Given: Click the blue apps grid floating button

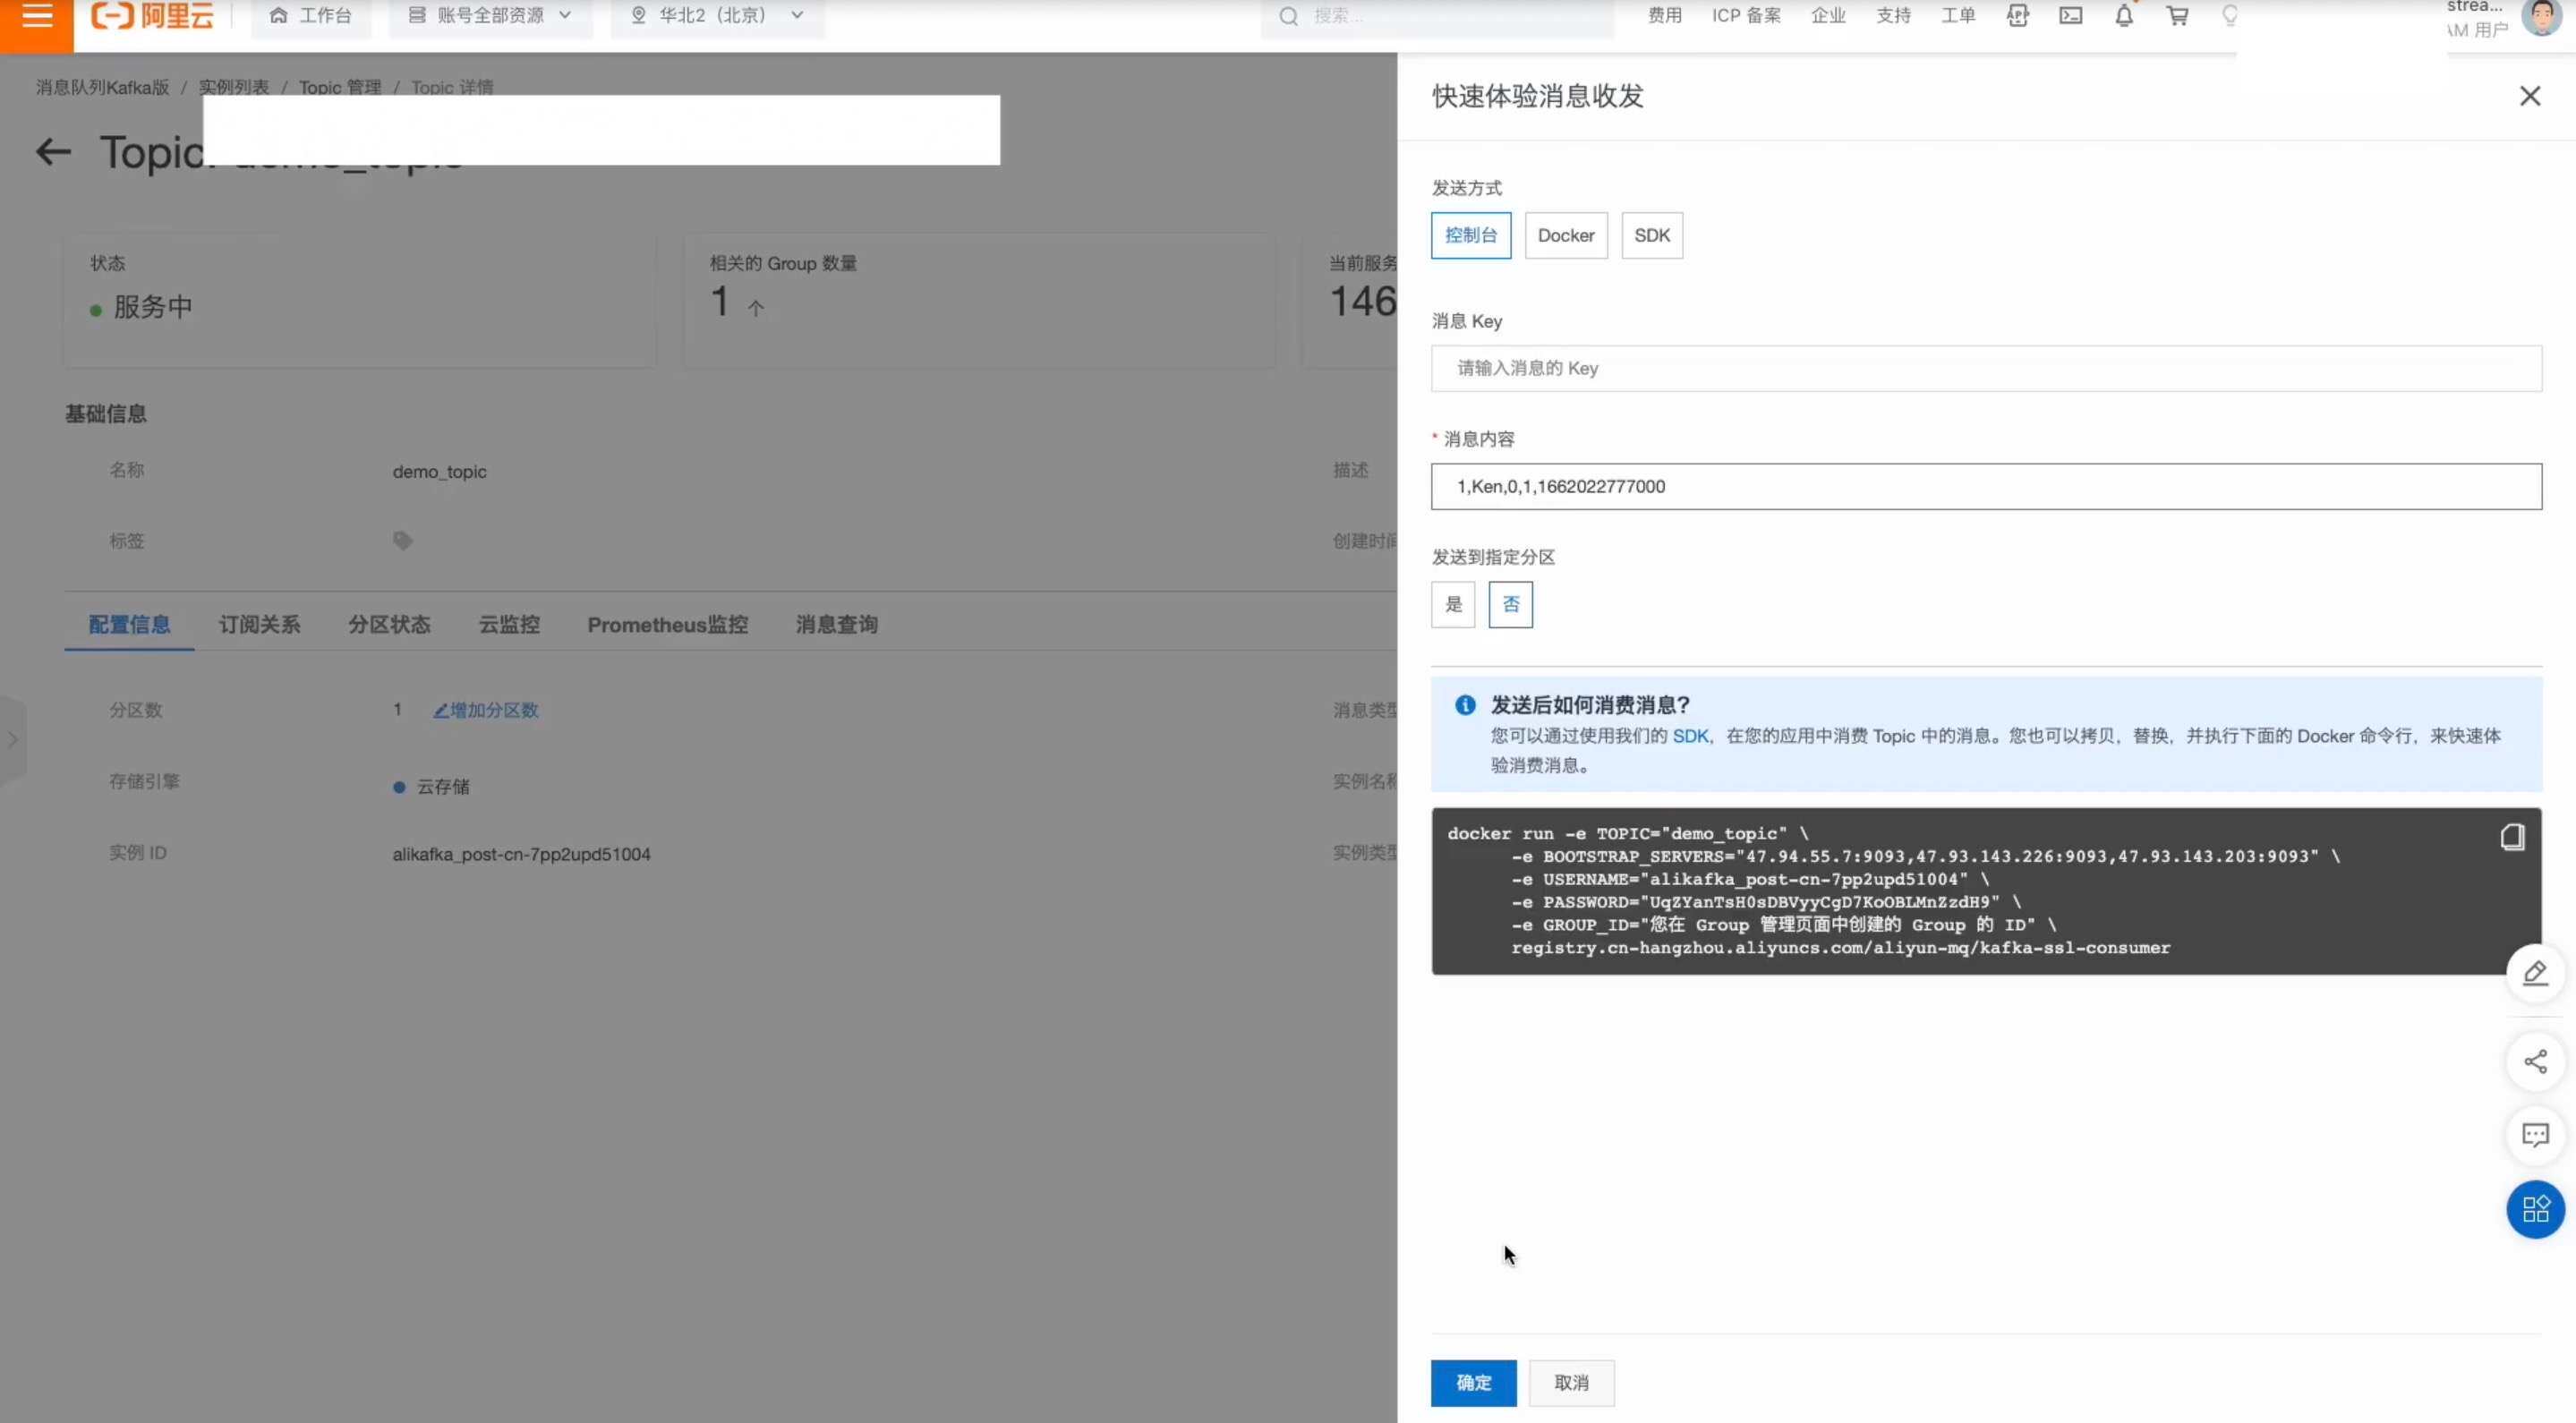Looking at the screenshot, I should click(2534, 1210).
